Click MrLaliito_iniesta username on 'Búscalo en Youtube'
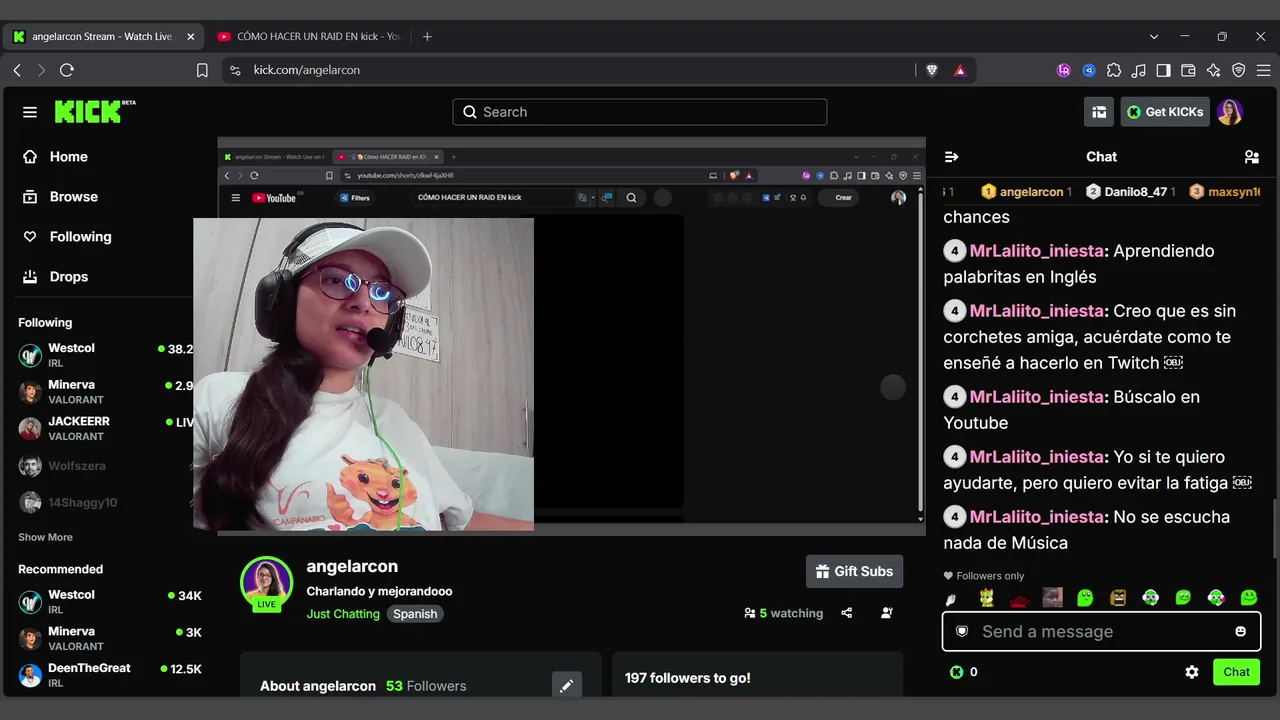Screen dimensions: 1280x720 tap(1037, 397)
